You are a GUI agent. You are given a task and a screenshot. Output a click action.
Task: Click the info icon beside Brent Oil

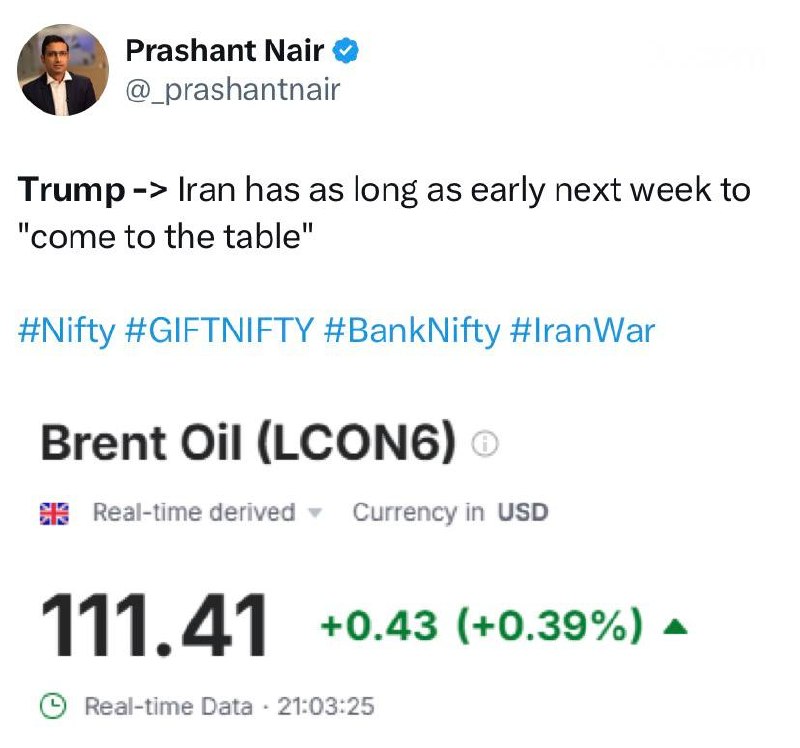484,443
